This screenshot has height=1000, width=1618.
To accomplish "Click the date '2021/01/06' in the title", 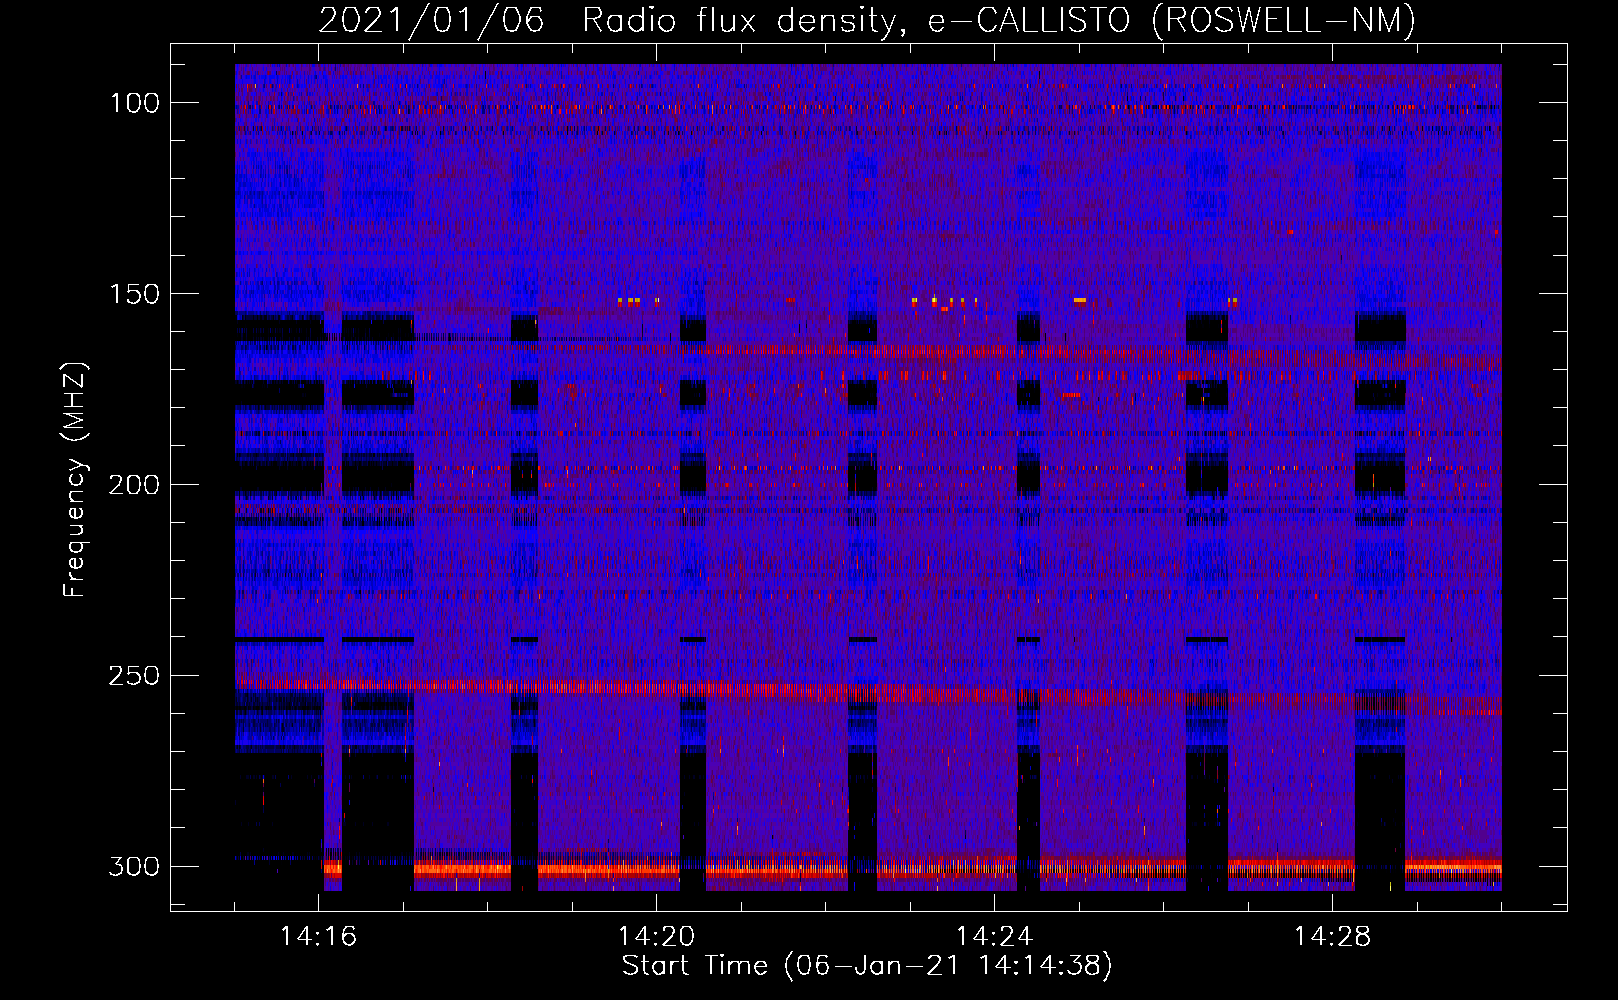I will point(432,20).
